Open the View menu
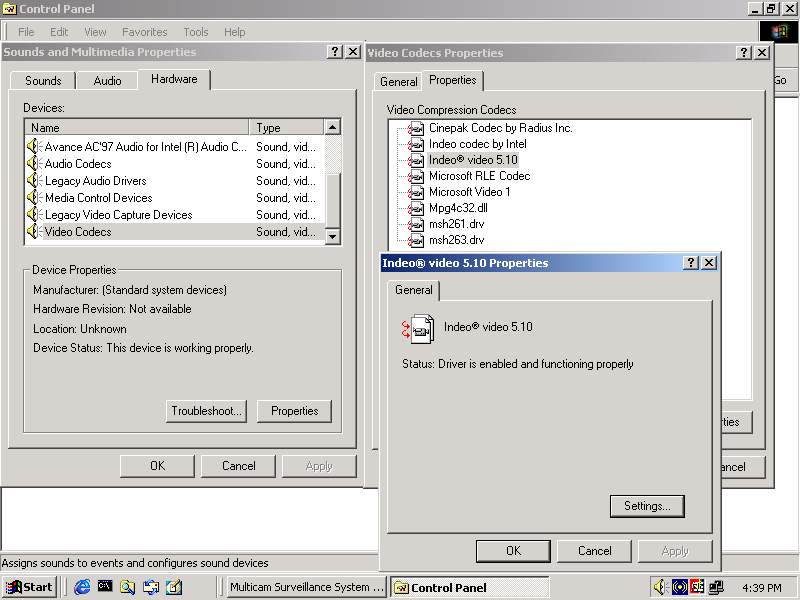The height and width of the screenshot is (600, 800). click(95, 32)
